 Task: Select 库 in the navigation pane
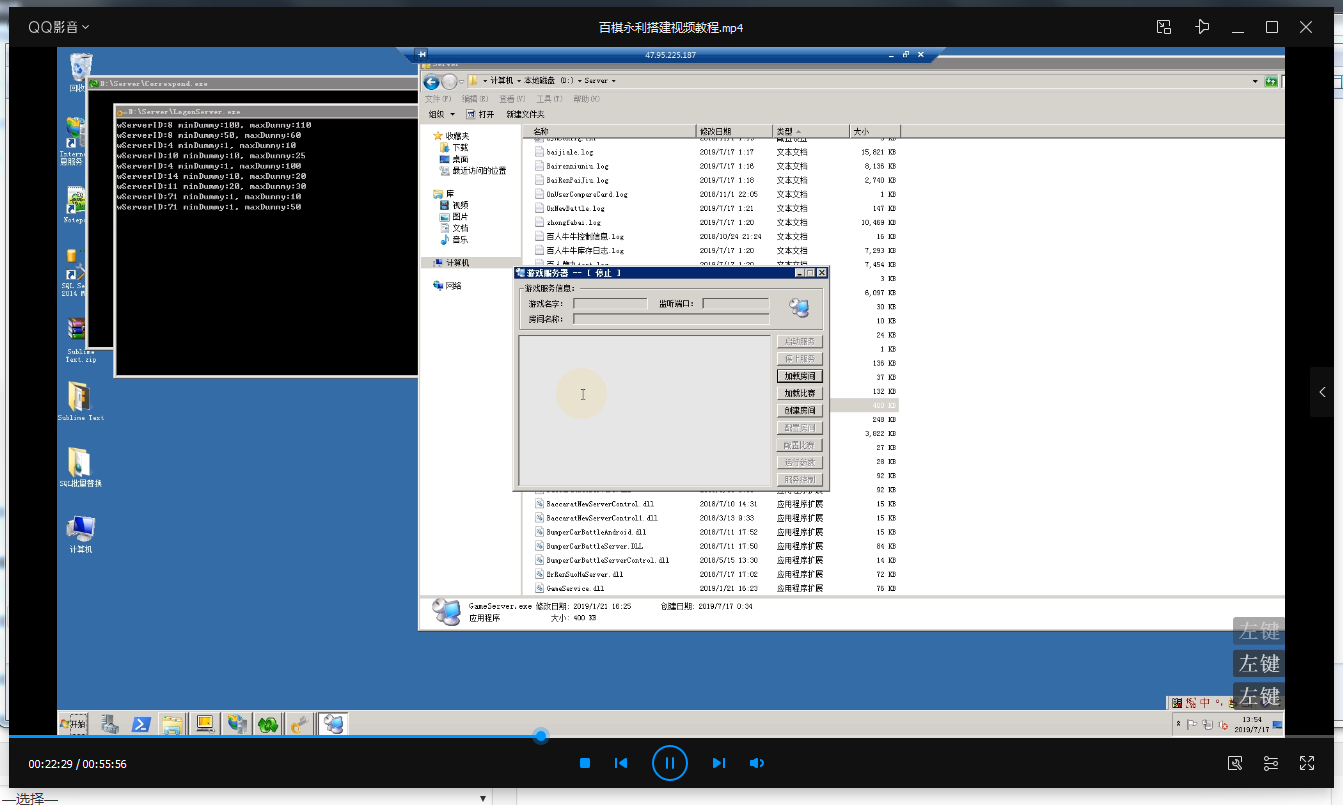pos(443,193)
